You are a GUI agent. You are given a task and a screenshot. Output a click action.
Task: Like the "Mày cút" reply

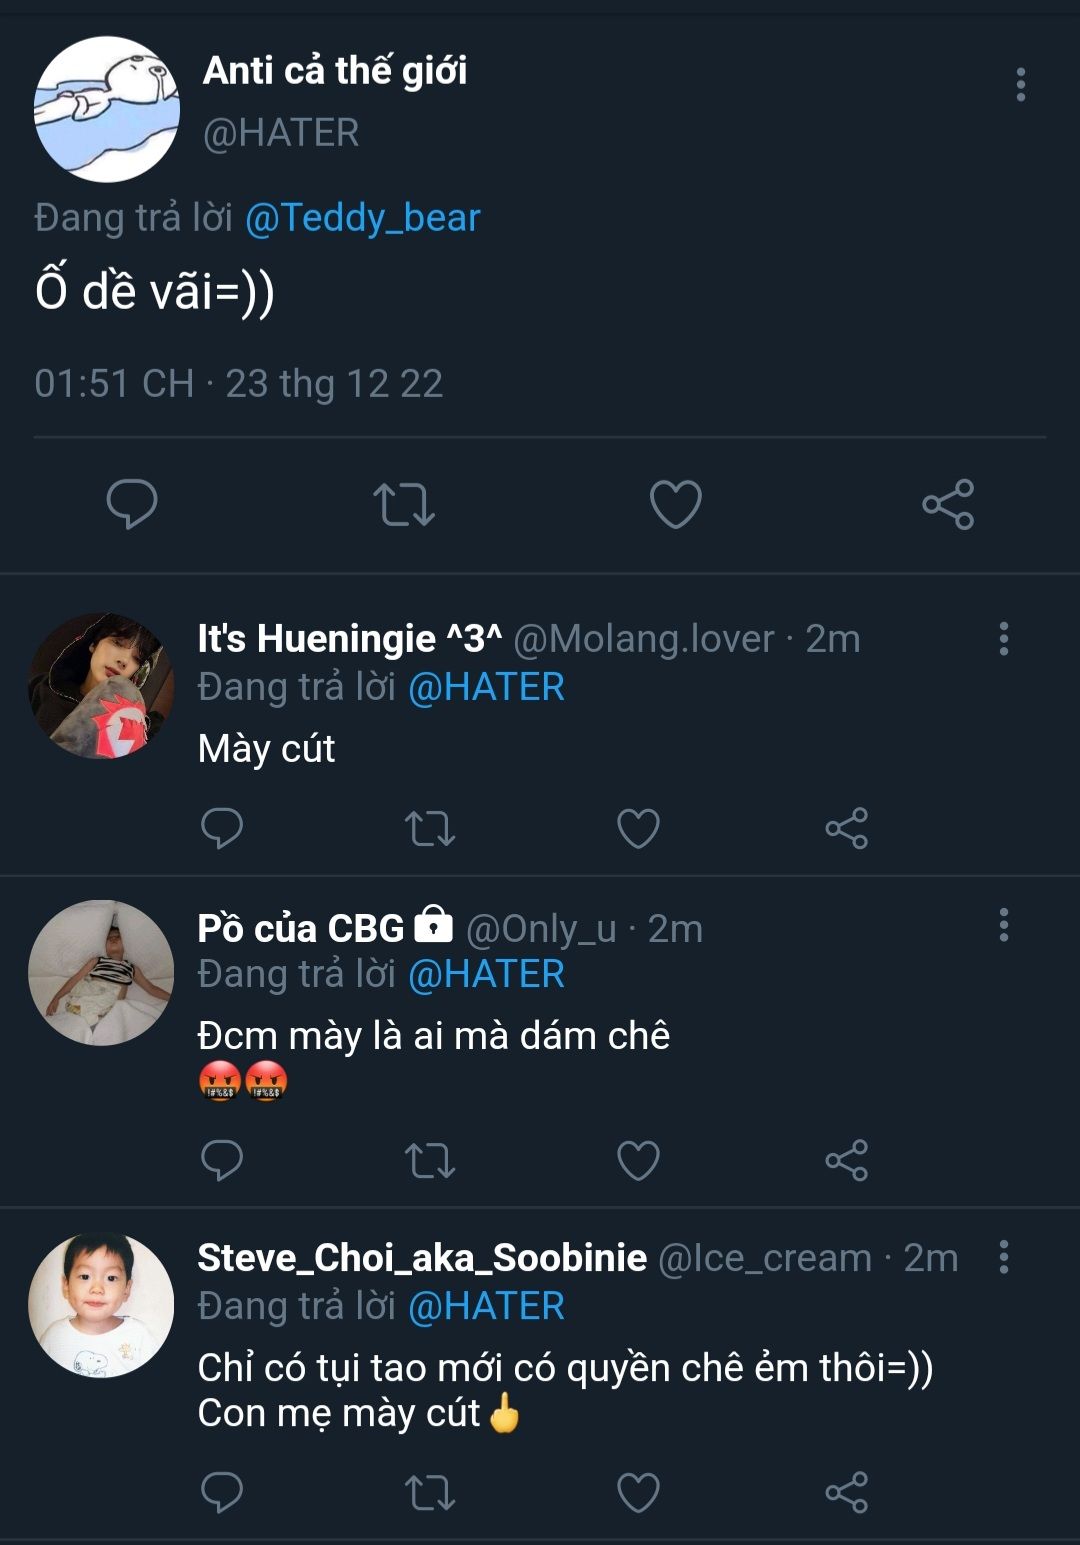coord(638,828)
